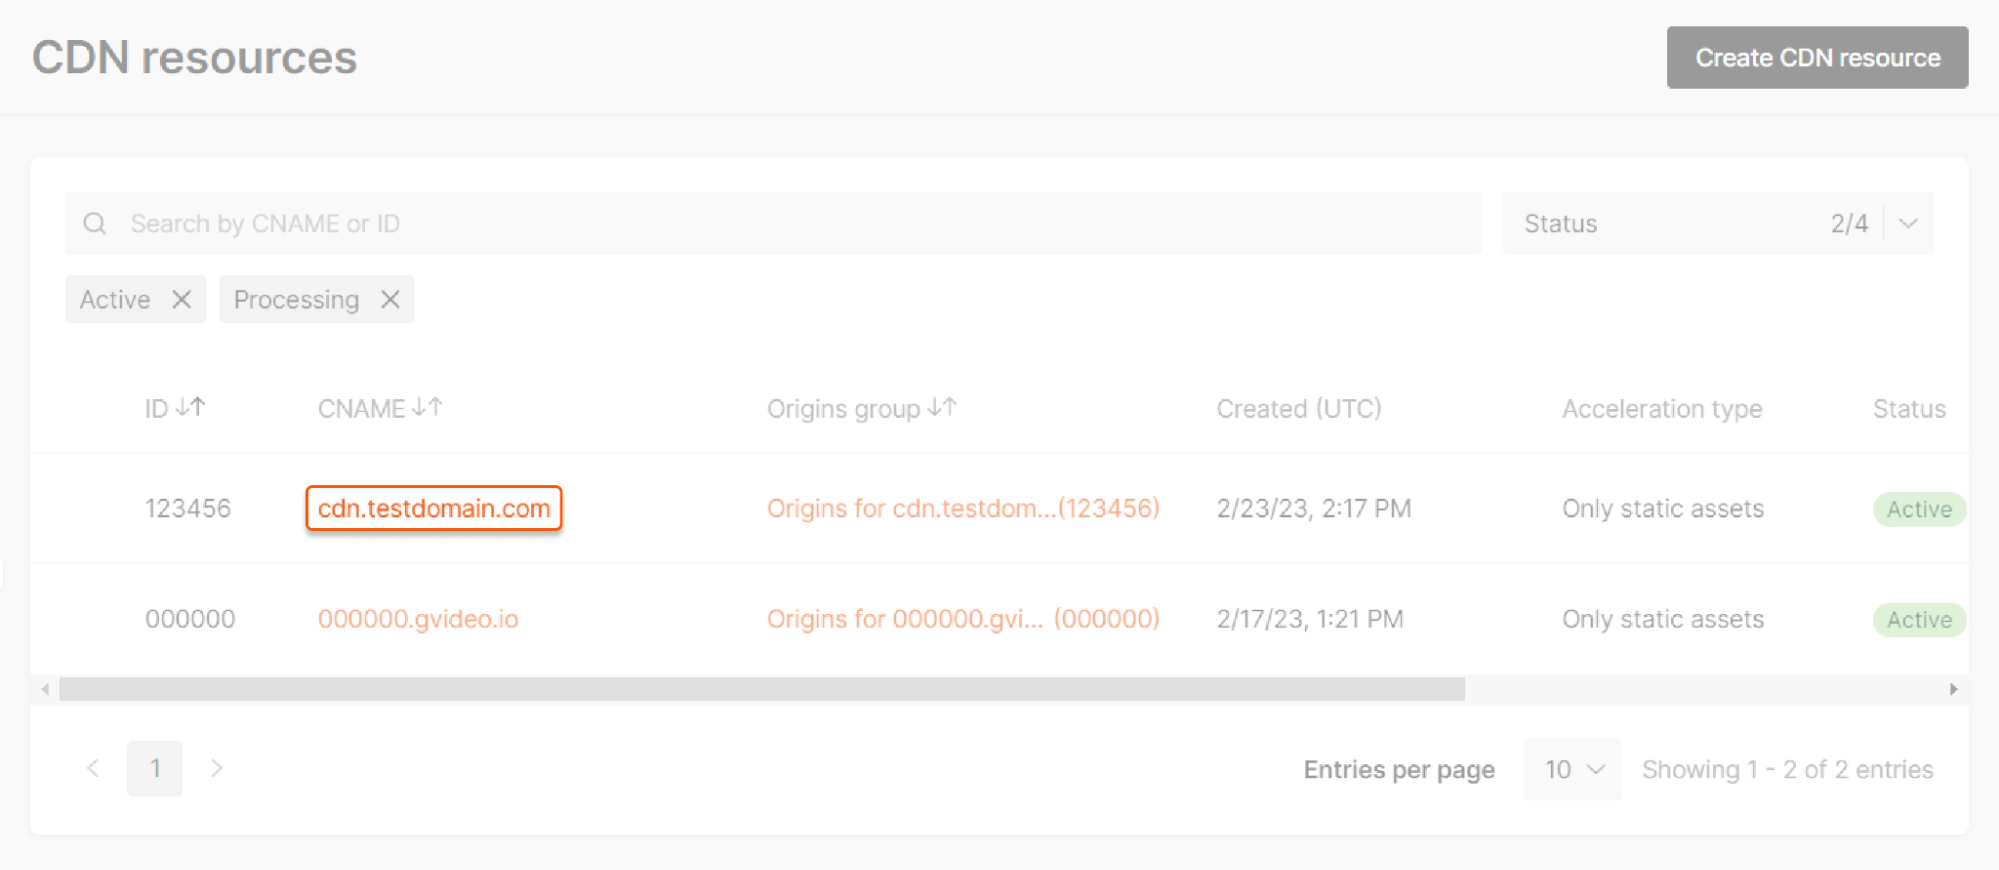Go to next page arrow
1999x870 pixels.
click(216, 768)
